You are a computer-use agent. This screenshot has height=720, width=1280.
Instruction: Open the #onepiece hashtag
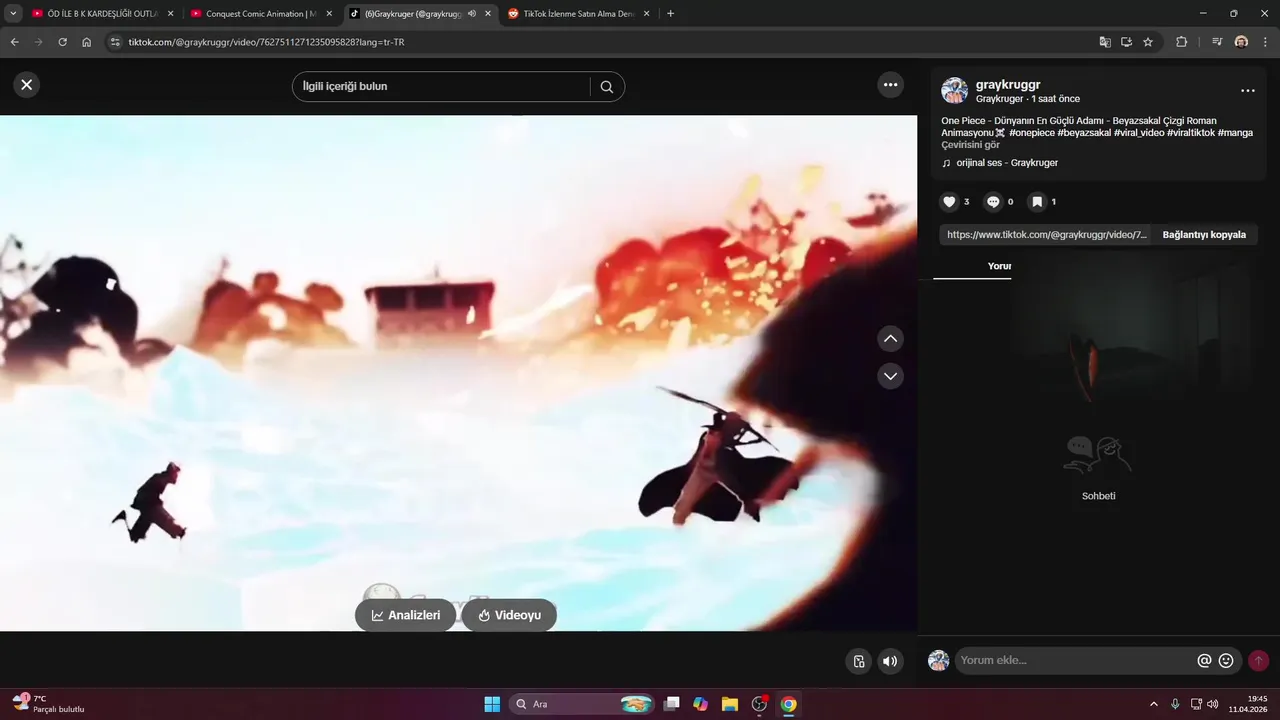pos(1032,133)
